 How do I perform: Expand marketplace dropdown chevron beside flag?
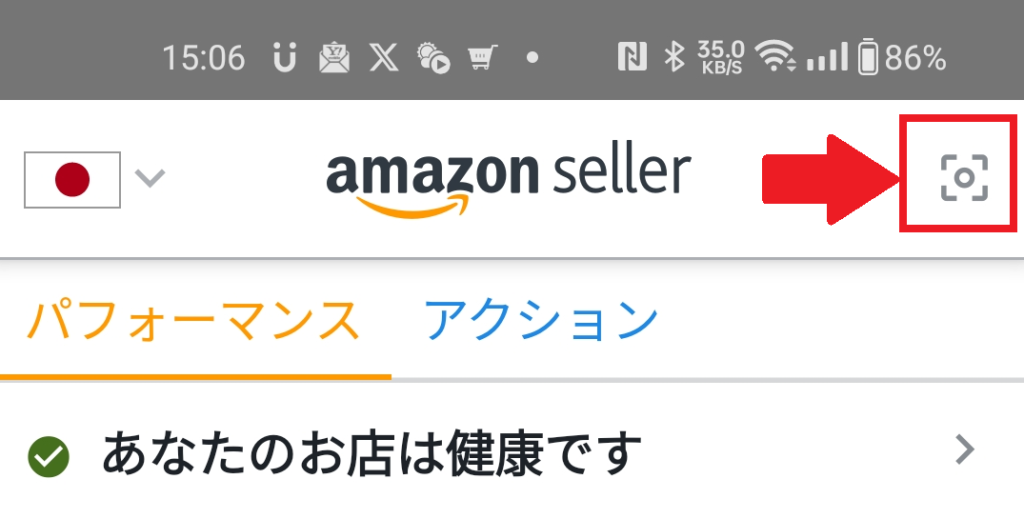(x=150, y=178)
